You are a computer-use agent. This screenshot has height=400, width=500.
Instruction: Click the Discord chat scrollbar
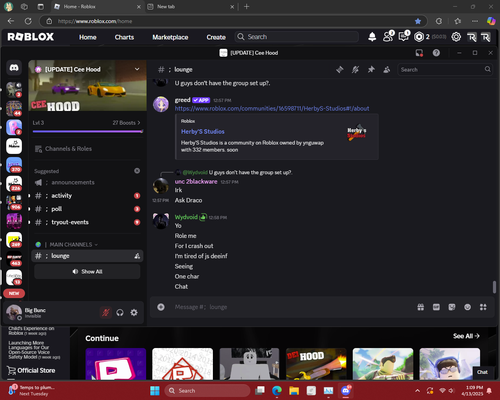pos(494,287)
